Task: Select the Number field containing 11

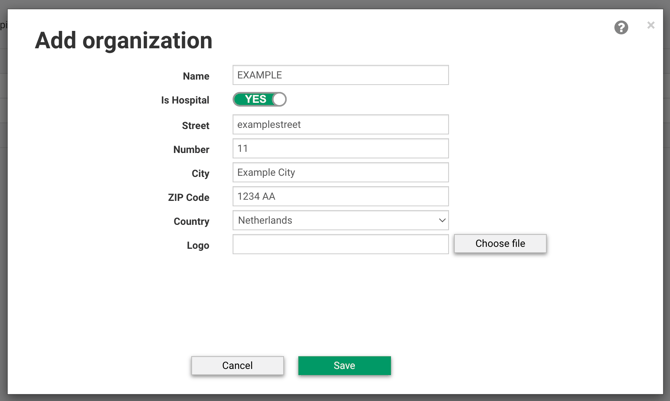Action: [x=340, y=149]
